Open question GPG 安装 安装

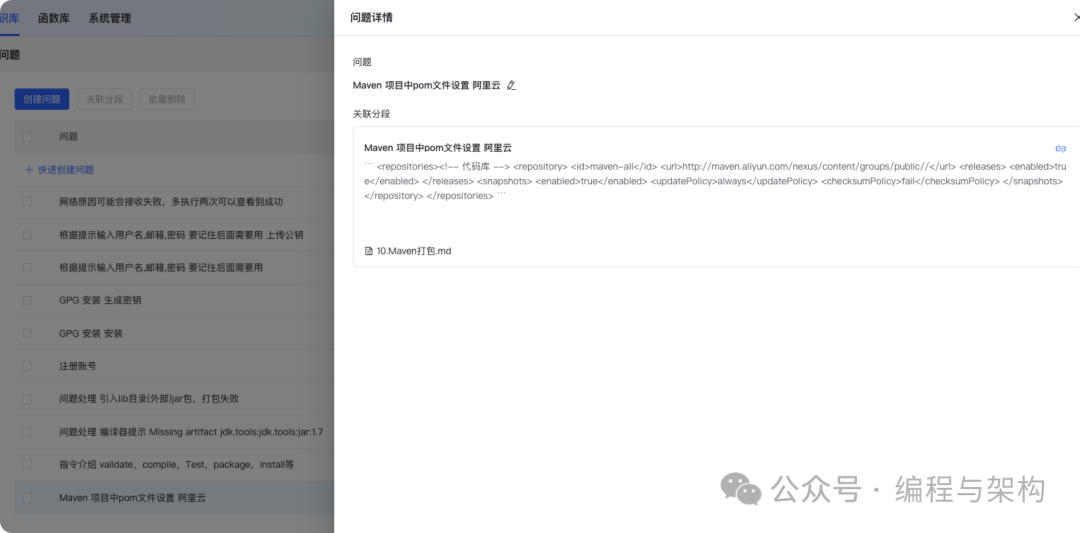pos(91,333)
